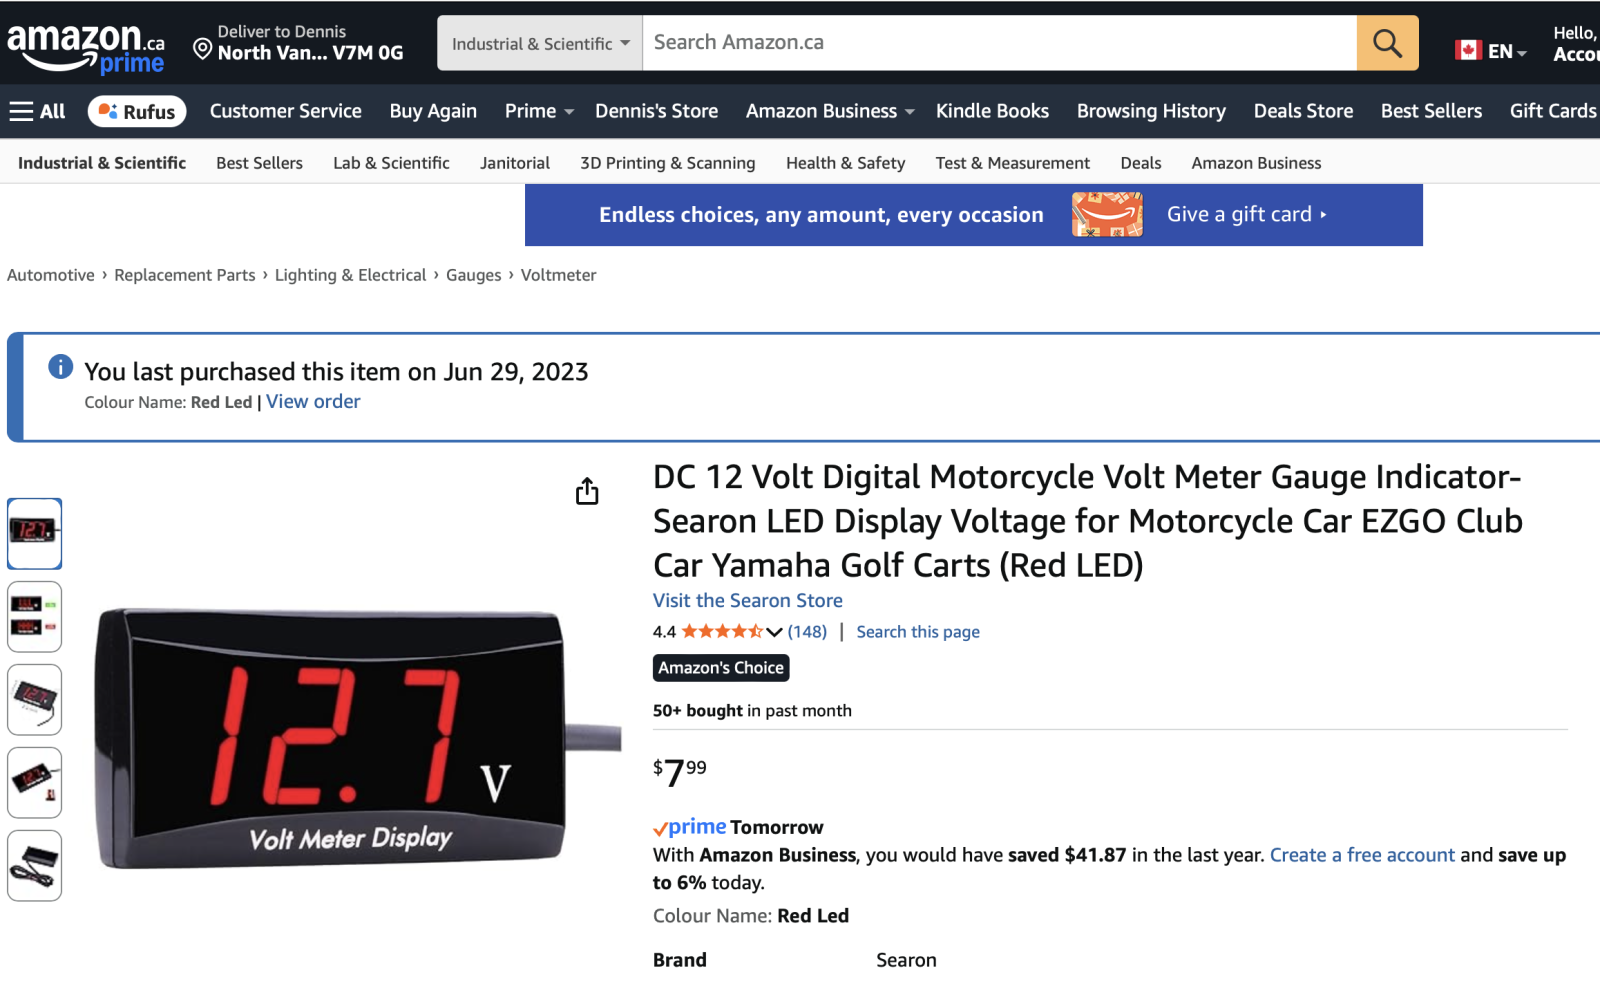Open the star ratings breakdown chevron

point(774,632)
